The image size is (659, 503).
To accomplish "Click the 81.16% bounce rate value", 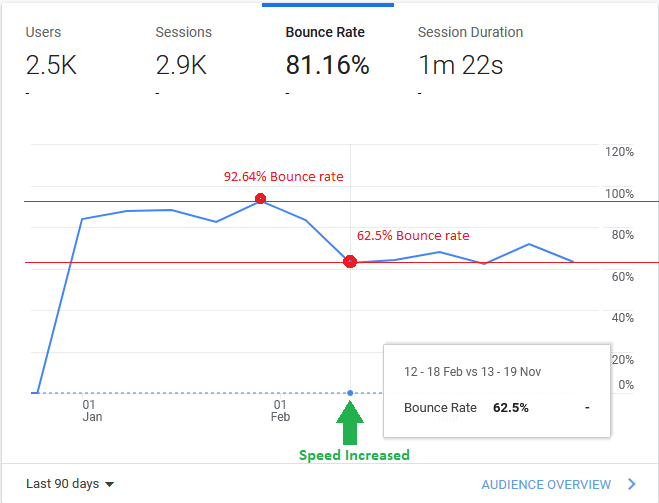I will click(x=327, y=67).
